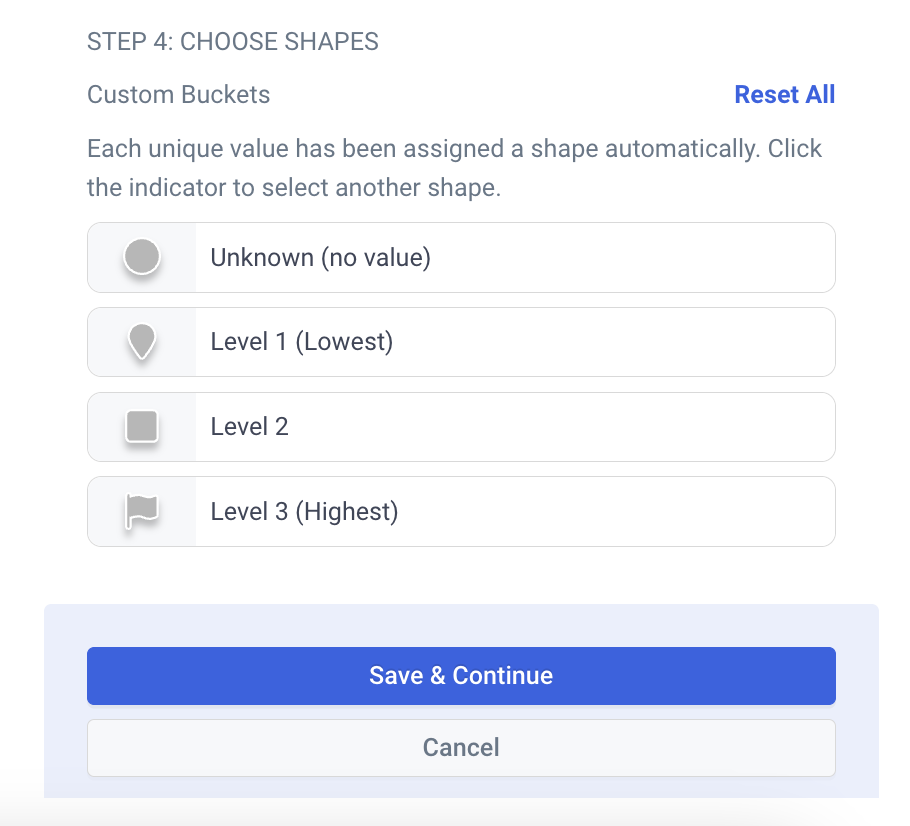Cancel the shape selection
This screenshot has height=826, width=910.
click(x=461, y=748)
